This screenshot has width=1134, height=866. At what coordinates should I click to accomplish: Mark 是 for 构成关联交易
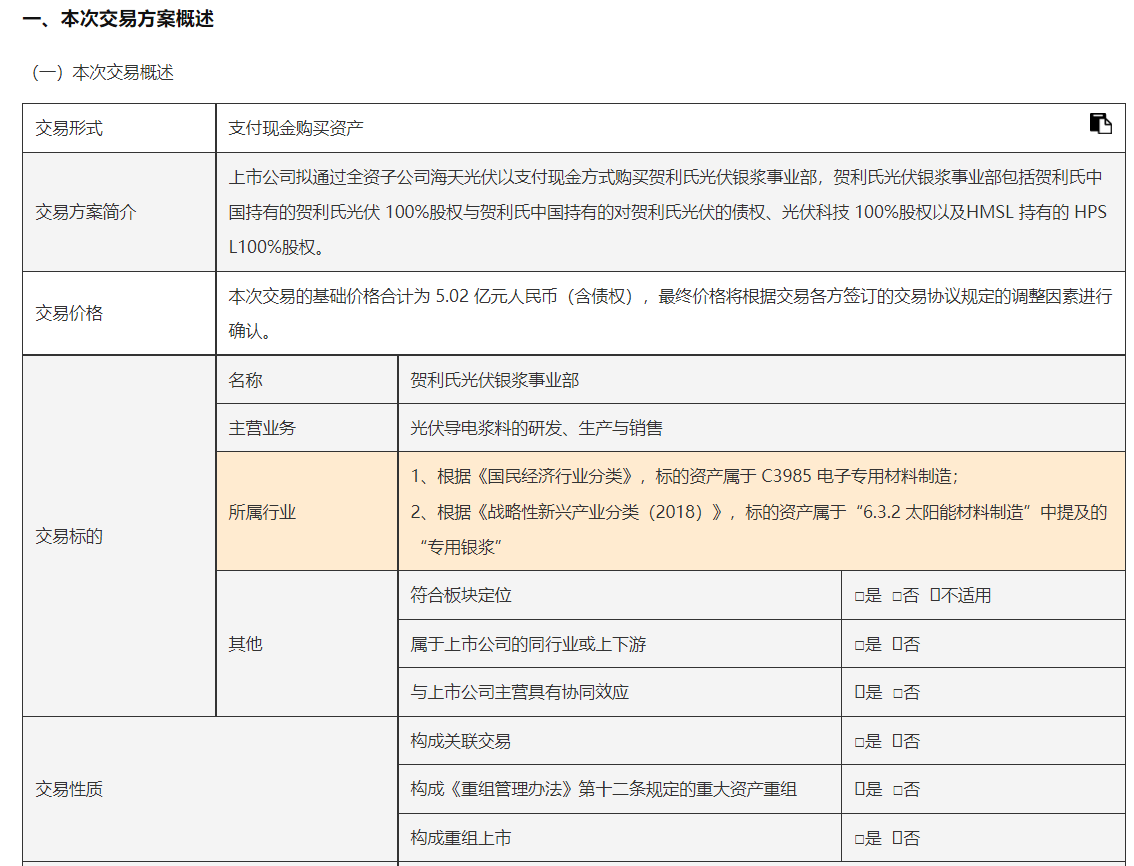pos(859,742)
